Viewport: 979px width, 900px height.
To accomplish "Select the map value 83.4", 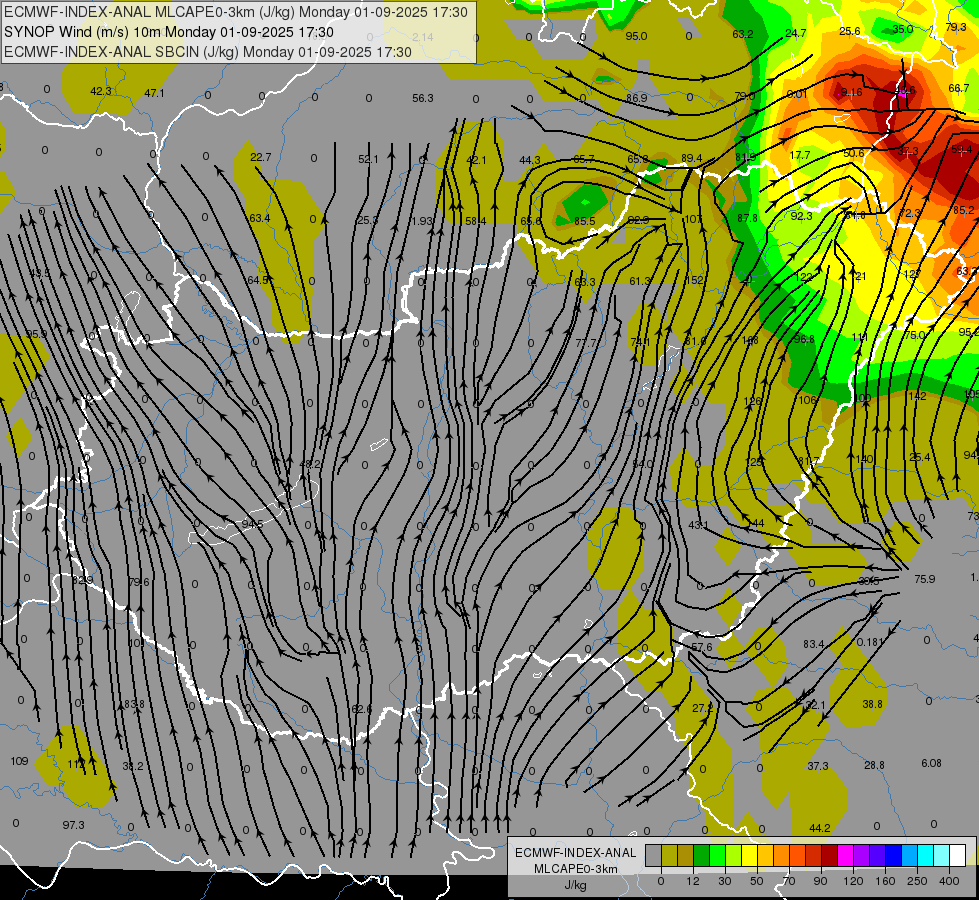I will click(x=814, y=644).
